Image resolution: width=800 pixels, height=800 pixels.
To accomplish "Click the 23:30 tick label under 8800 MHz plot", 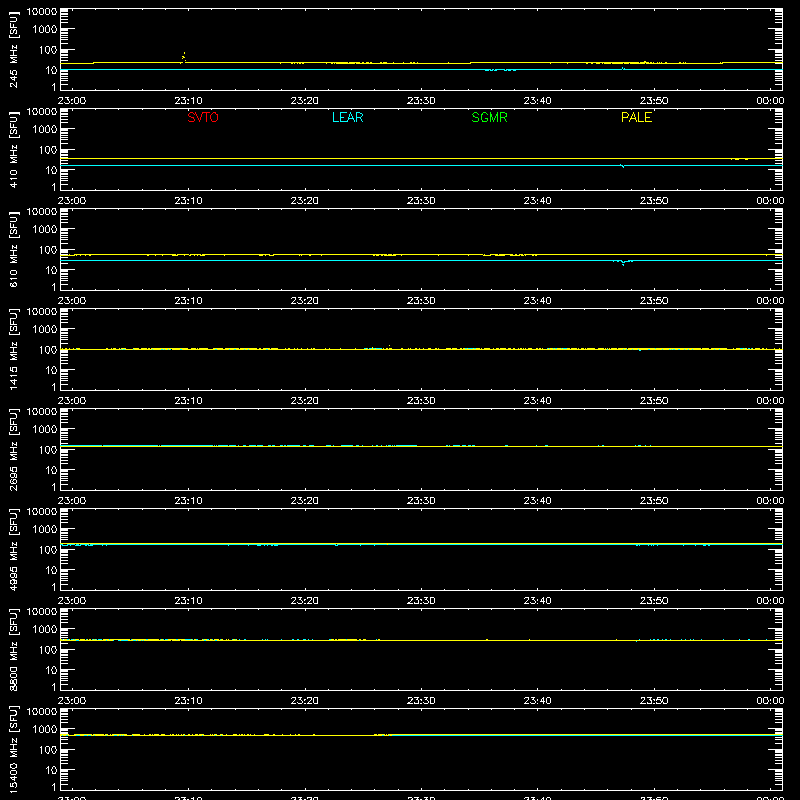I will pos(421,701).
